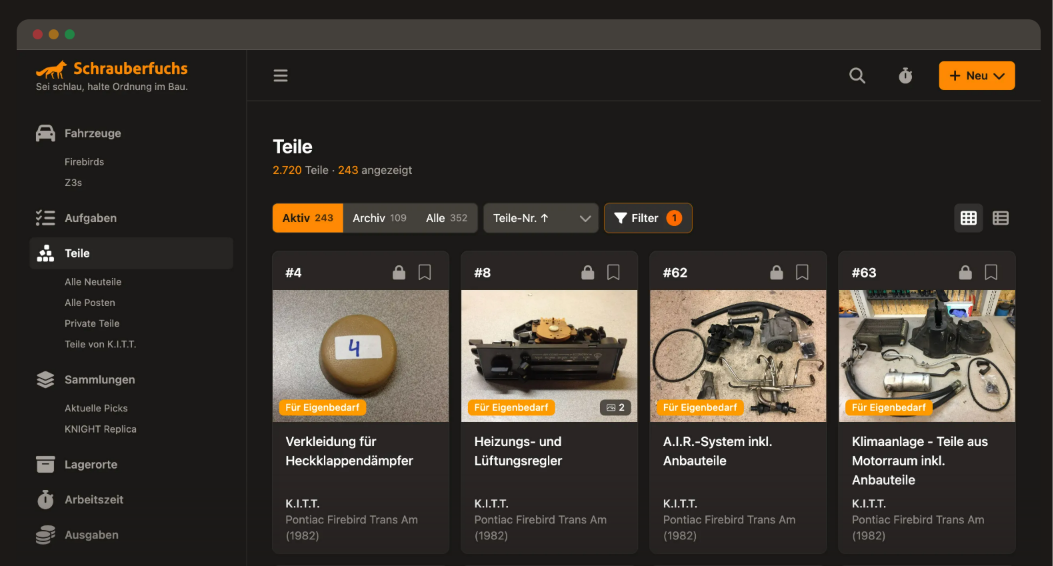Click the Für Eigenbedarf tag on part #4
Image resolution: width=1053 pixels, height=566 pixels.
(322, 408)
